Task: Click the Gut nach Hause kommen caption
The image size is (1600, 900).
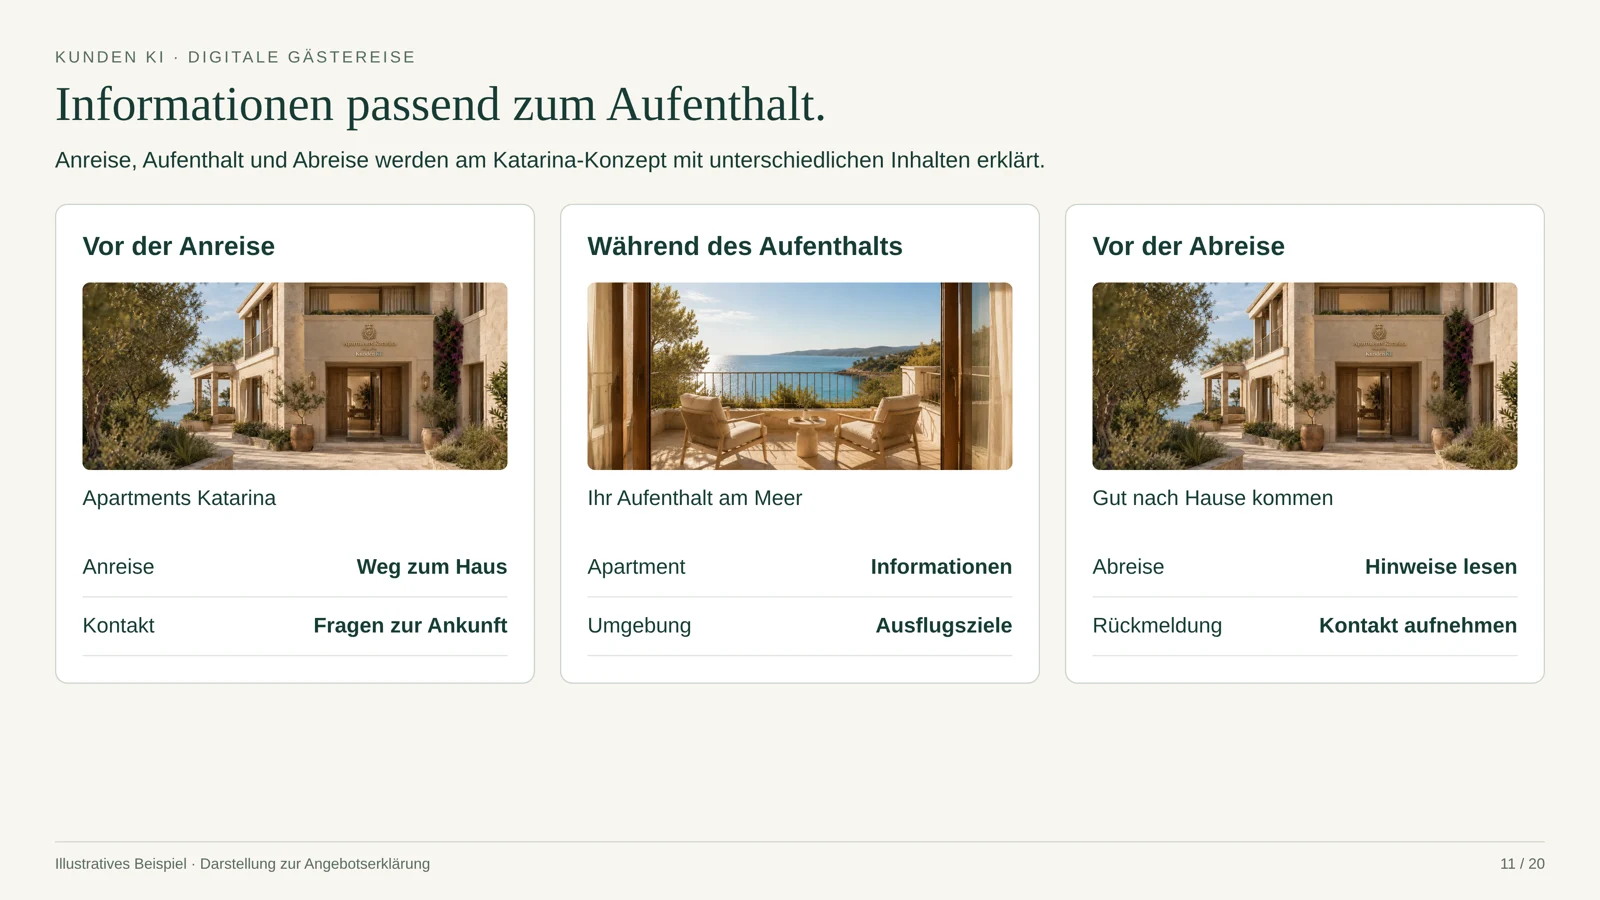Action: [x=1213, y=498]
